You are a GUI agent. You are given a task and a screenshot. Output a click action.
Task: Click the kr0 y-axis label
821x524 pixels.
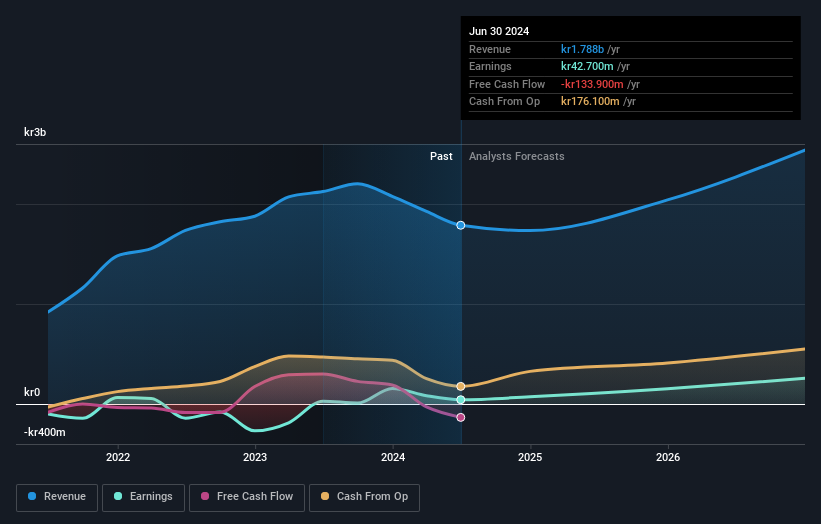(32, 392)
